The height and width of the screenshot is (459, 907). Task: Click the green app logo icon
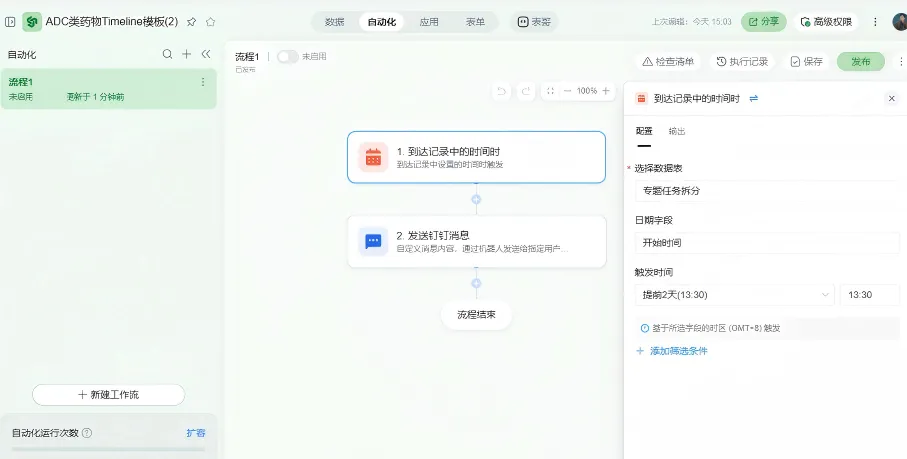(32, 22)
